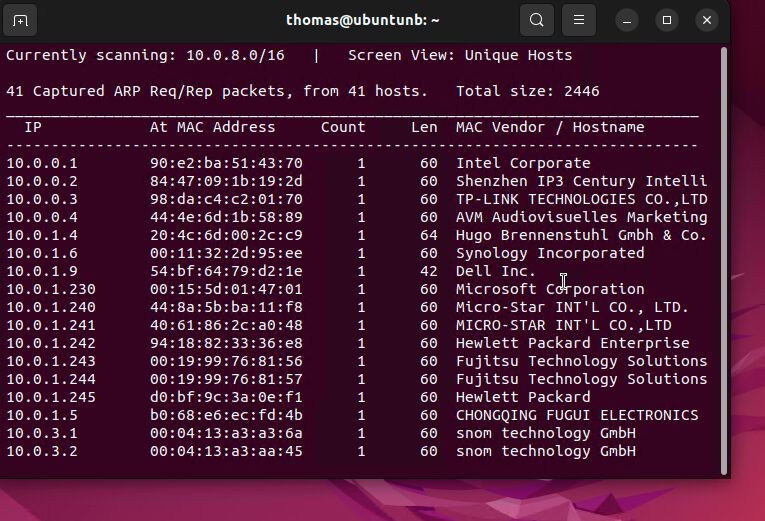Click MAC address 00:04:13:a3:a3:6a
The image size is (765, 521).
click(x=226, y=433)
